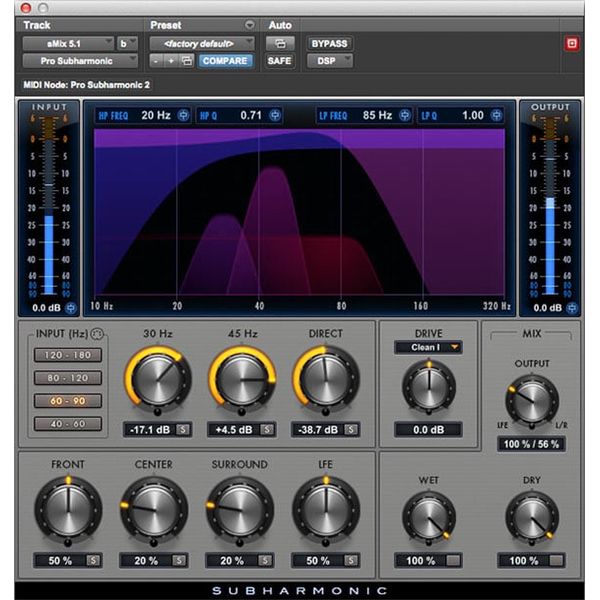
Task: Open Preset menu arrow
Action: pos(249,25)
